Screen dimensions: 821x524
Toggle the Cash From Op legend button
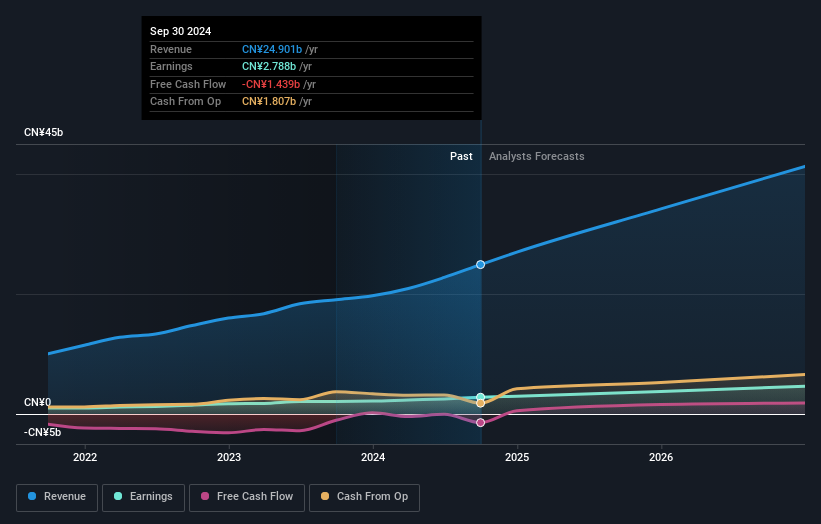point(364,497)
